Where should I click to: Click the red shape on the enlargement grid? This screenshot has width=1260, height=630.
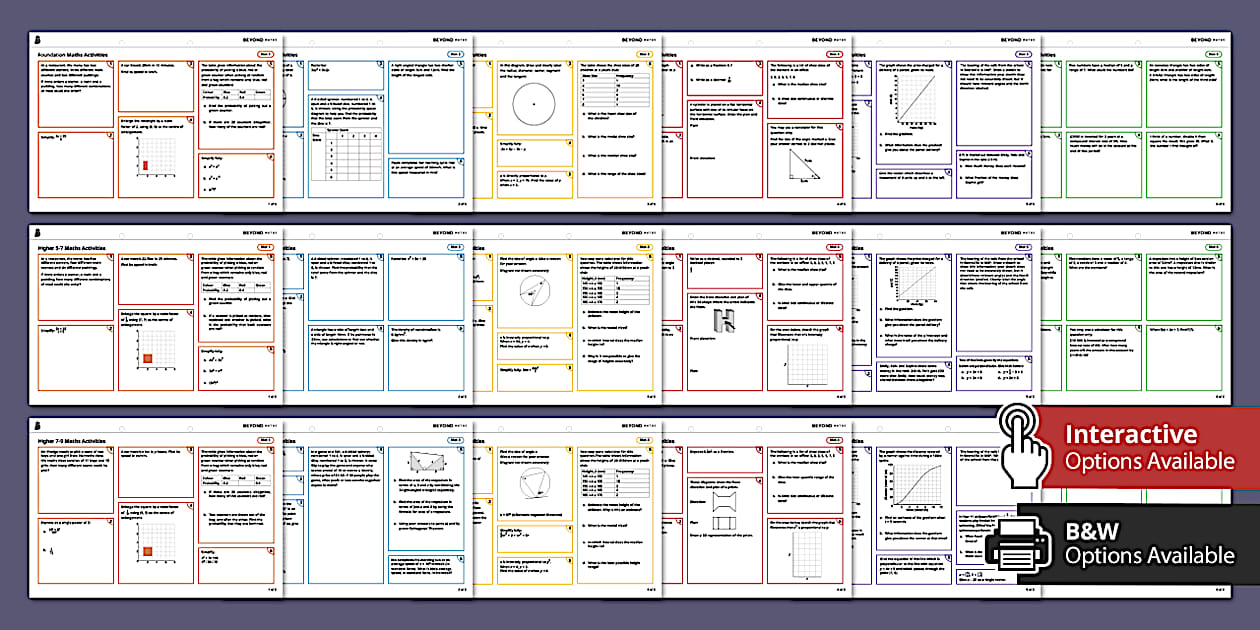click(145, 164)
